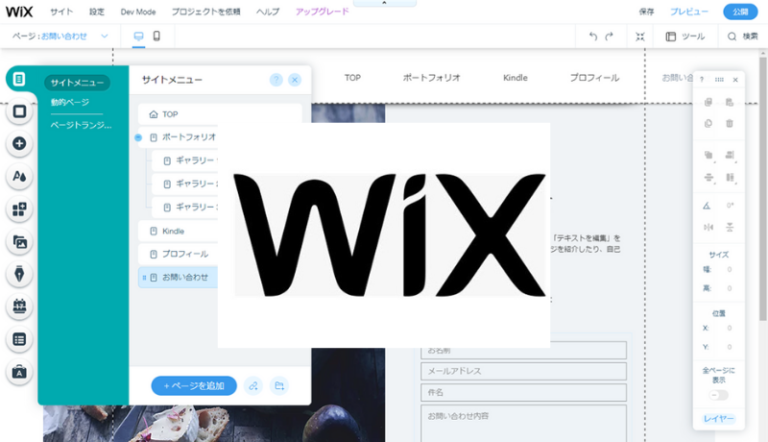The width and height of the screenshot is (768, 442).
Task: Click the vertical scrollbar on the right
Action: tap(763, 189)
